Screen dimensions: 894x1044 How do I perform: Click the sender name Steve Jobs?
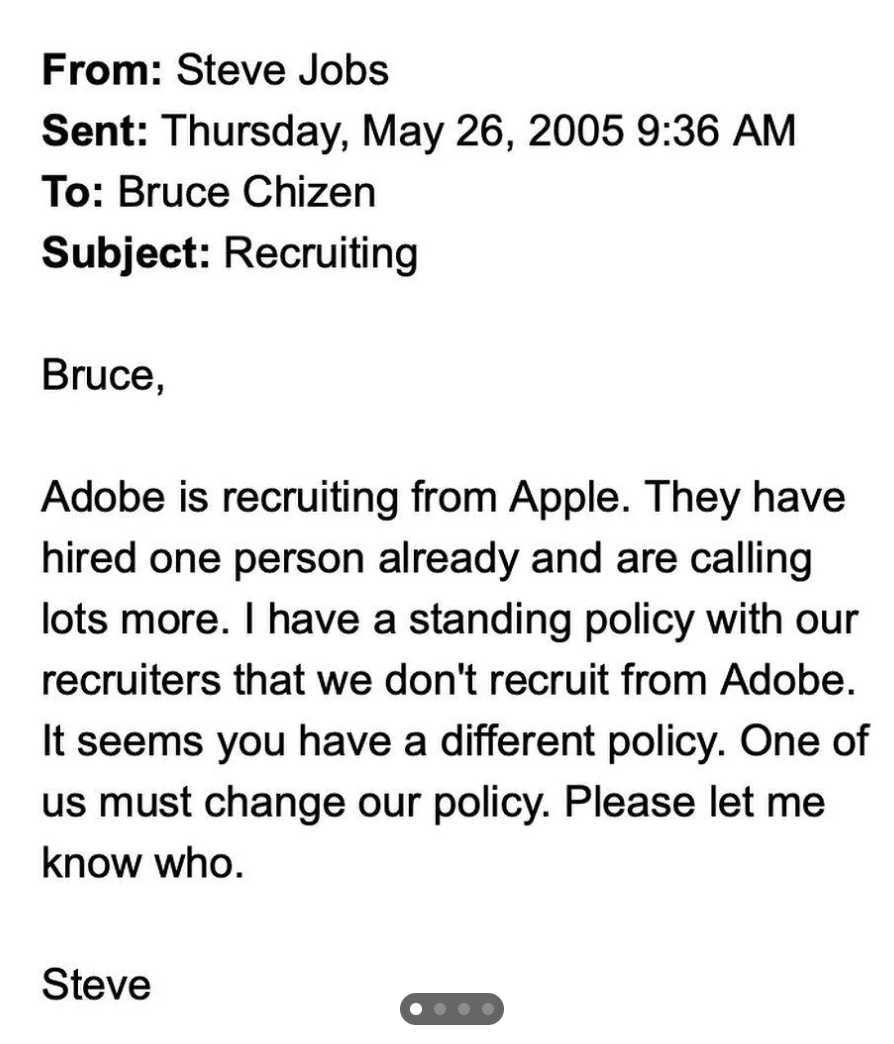click(x=282, y=70)
